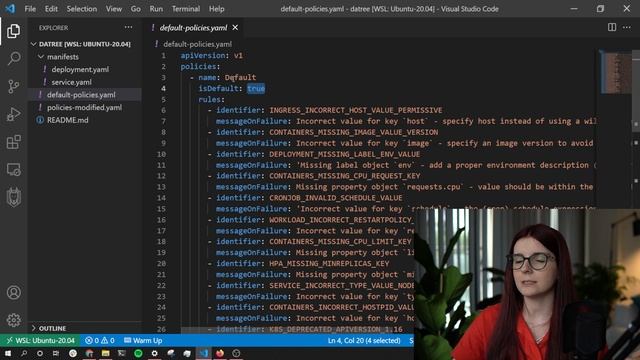Open the Help menu
Image resolution: width=640 pixels, height=360 pixels.
pyautogui.click(x=217, y=9)
